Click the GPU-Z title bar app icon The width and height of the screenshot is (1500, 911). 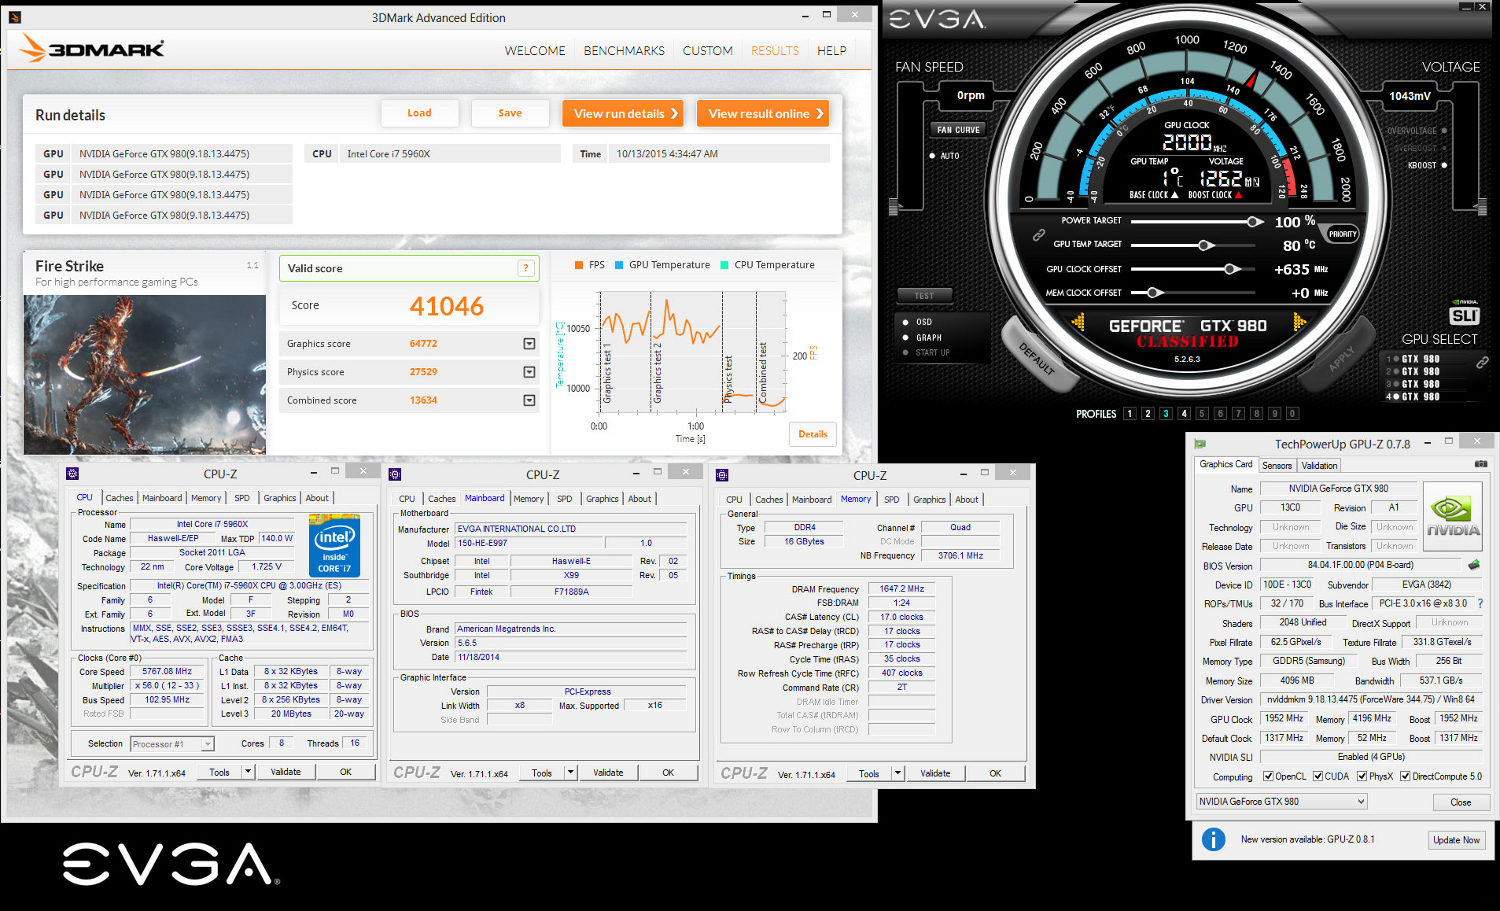[x=1200, y=443]
